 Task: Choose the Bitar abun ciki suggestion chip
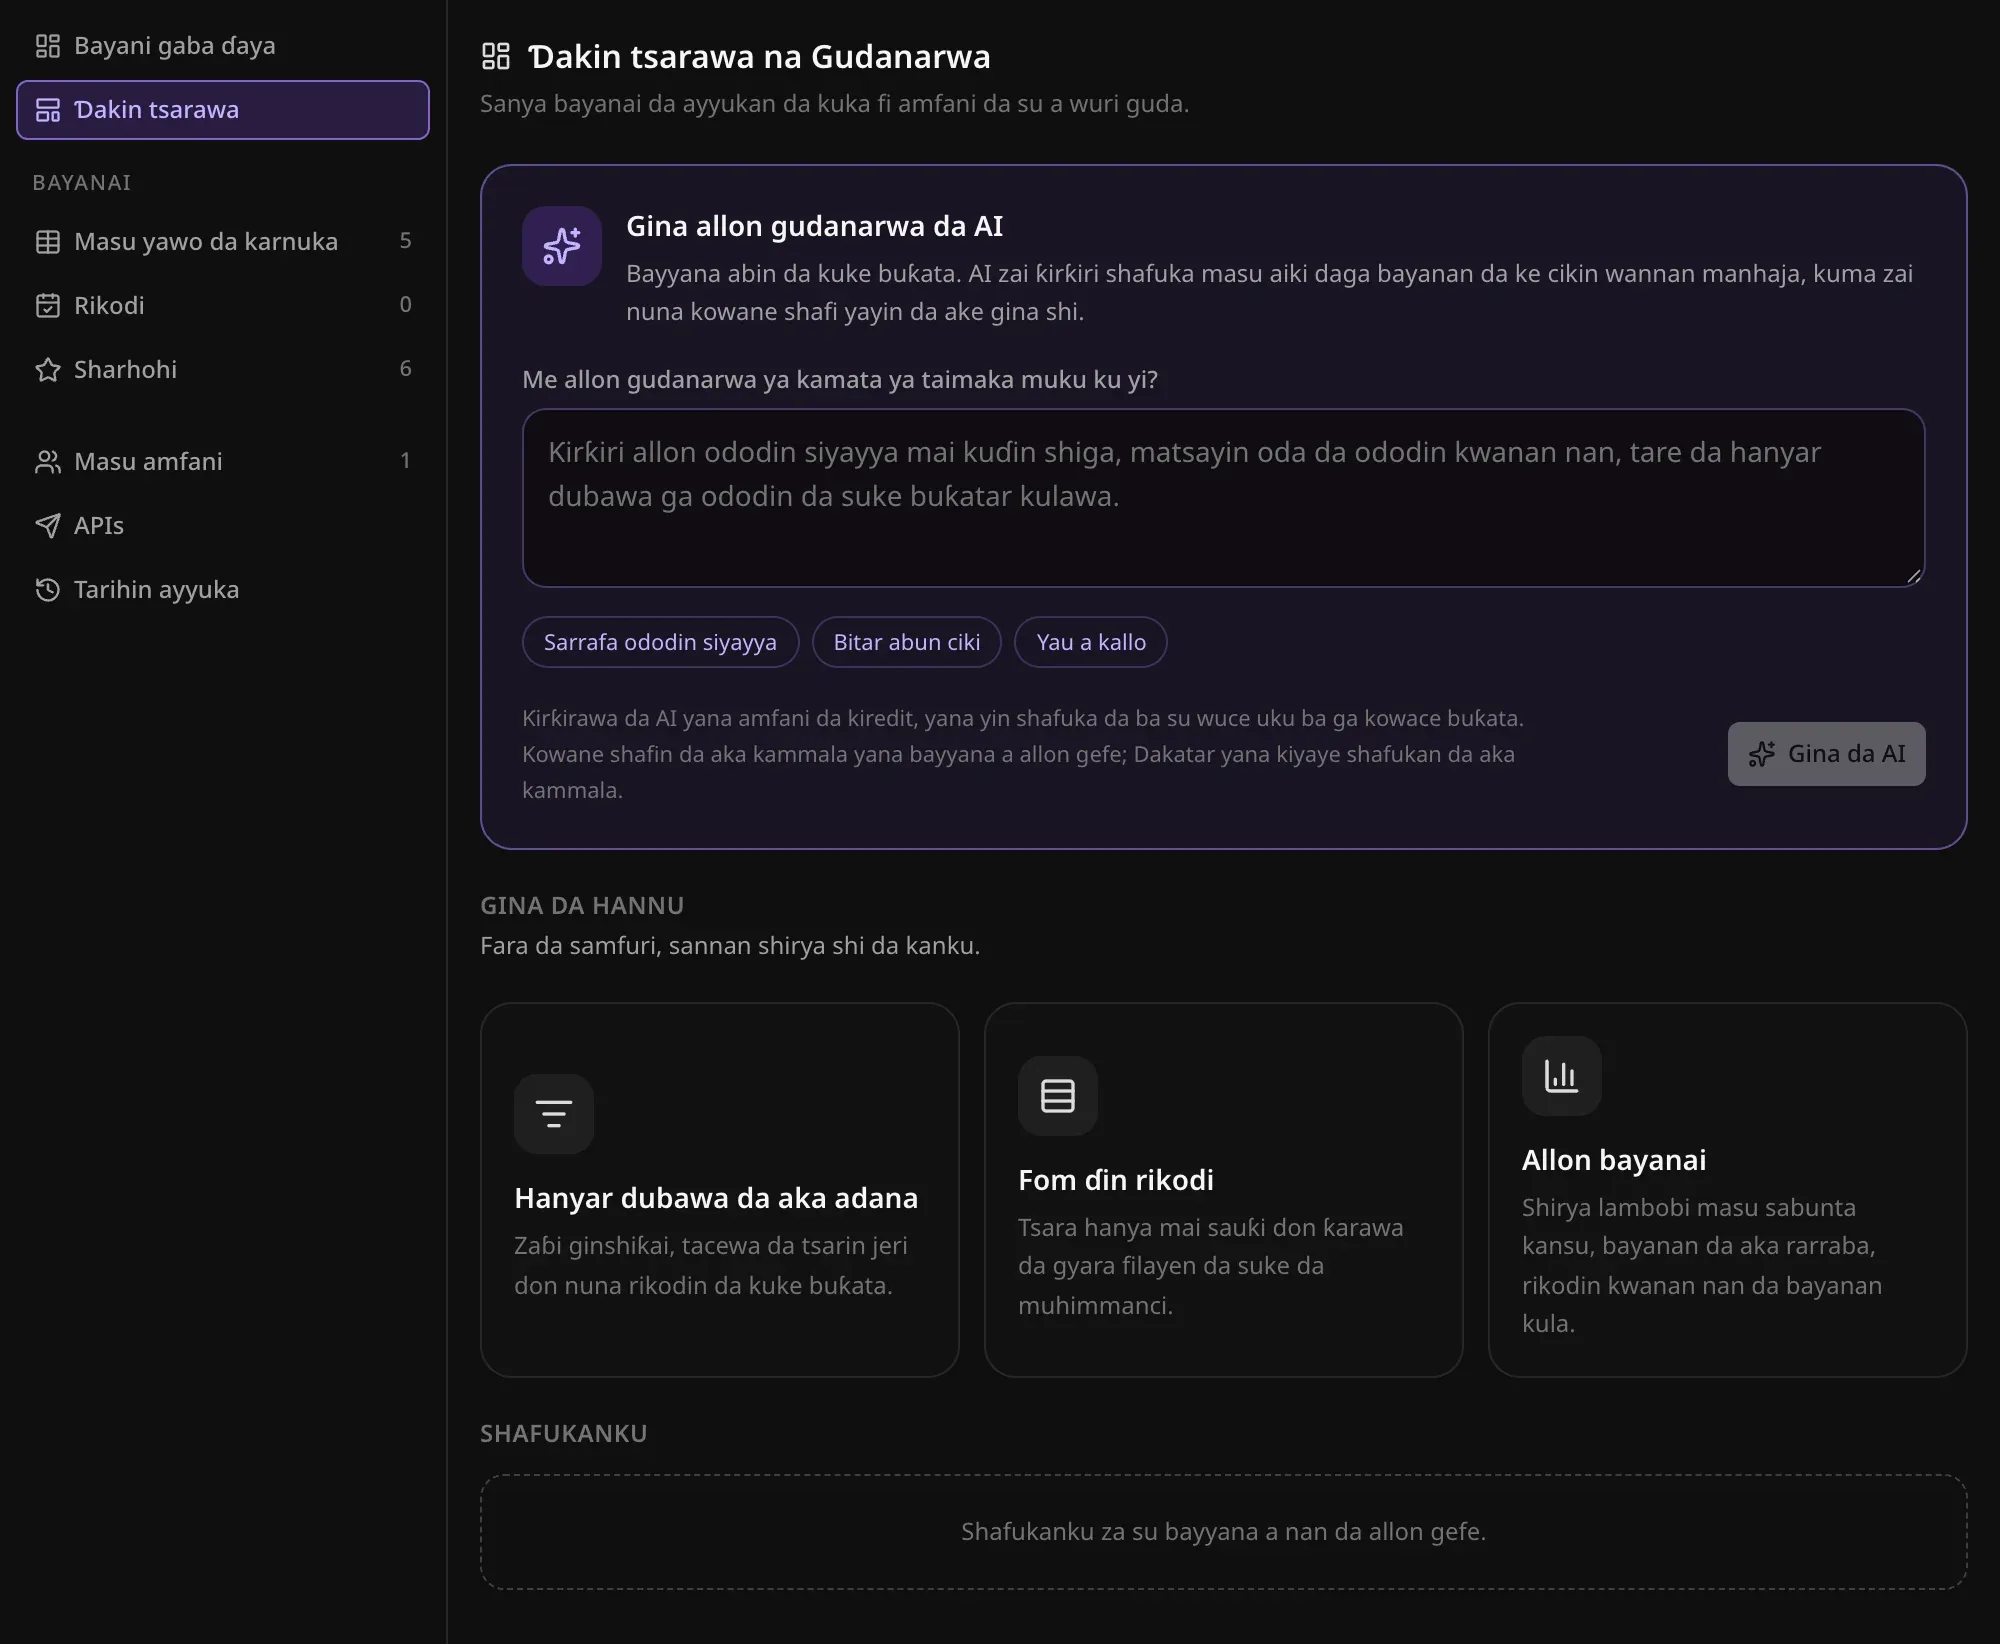coord(907,642)
